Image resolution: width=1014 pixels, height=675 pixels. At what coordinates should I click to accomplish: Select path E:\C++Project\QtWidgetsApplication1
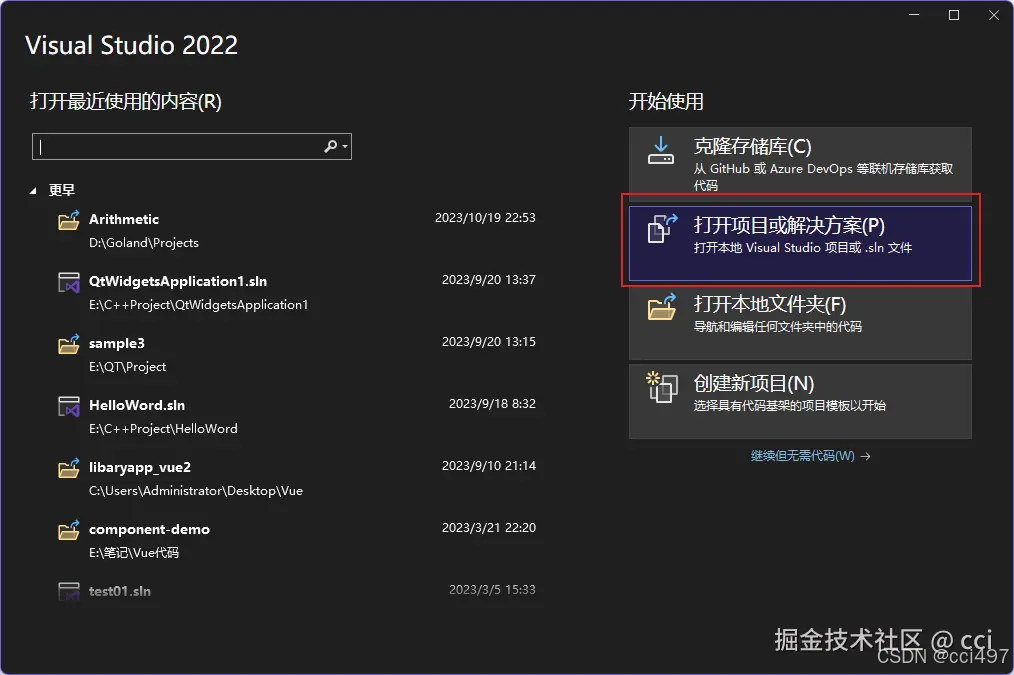point(199,305)
